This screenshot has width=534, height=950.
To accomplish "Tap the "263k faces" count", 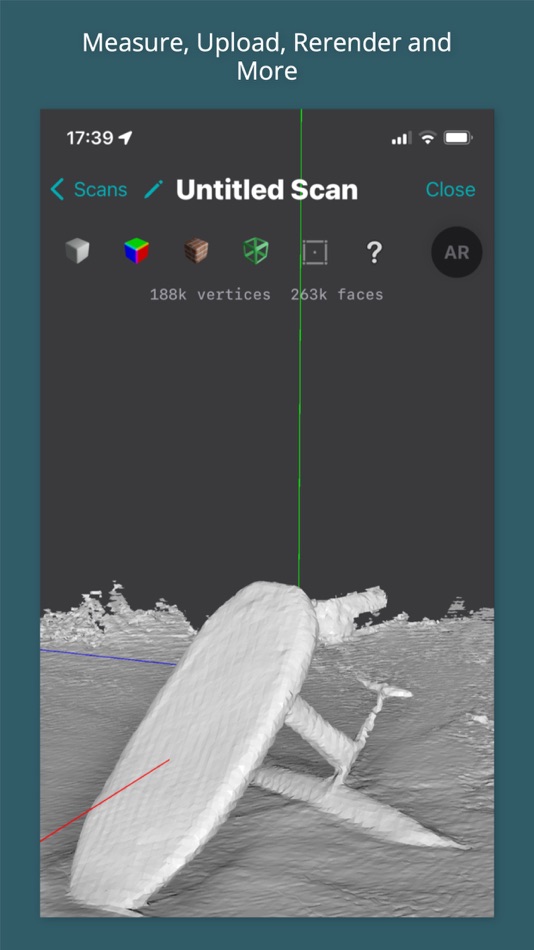I will click(336, 295).
